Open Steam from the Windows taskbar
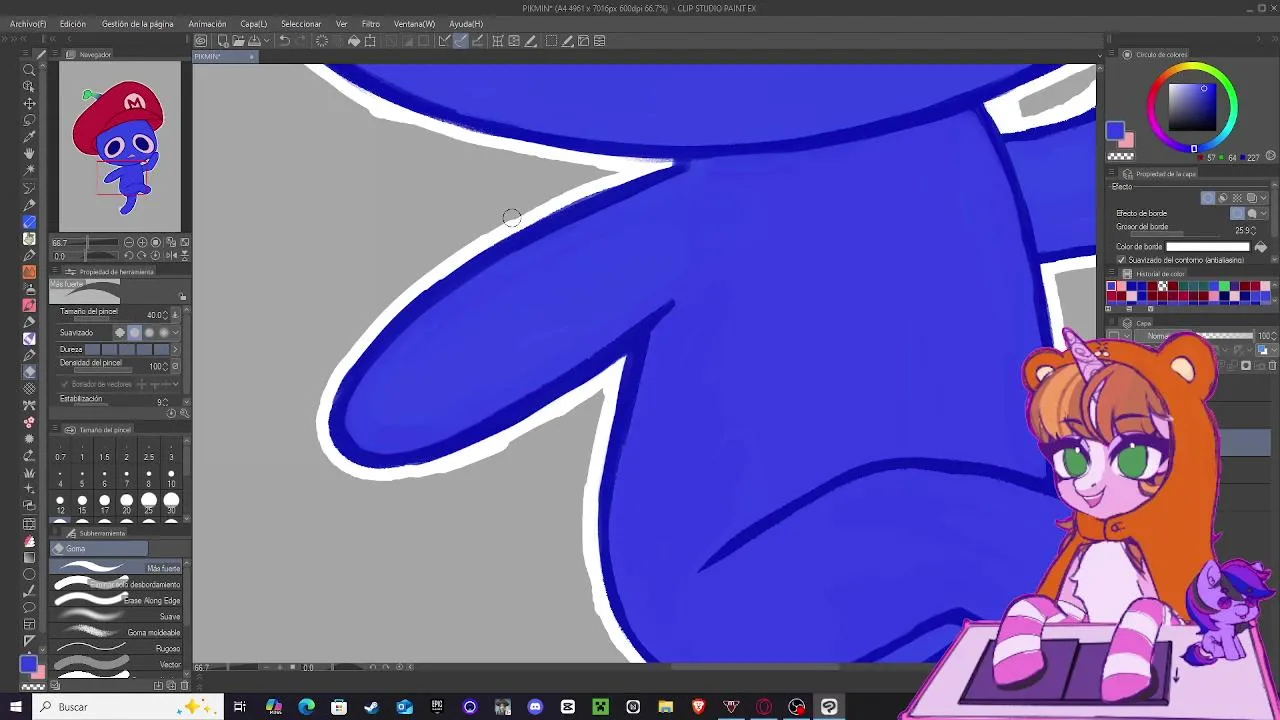 pos(371,707)
